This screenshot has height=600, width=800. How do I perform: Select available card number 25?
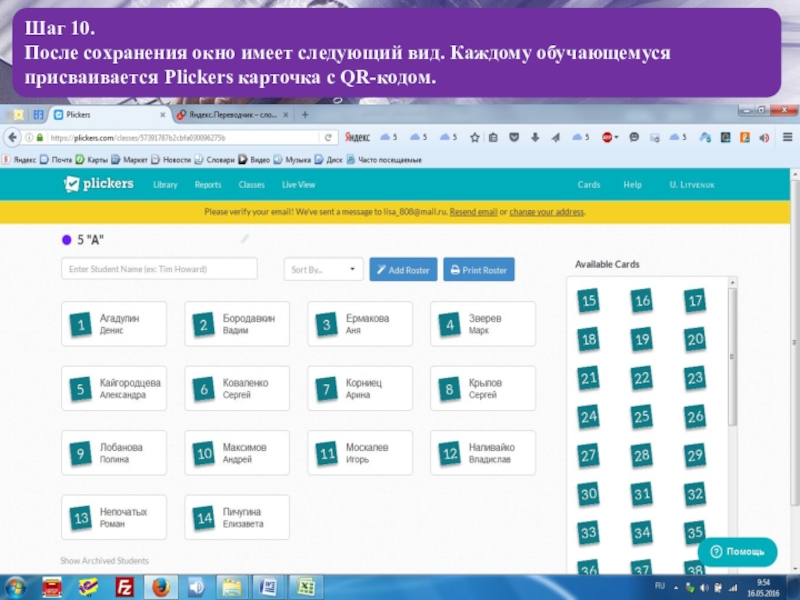click(641, 417)
